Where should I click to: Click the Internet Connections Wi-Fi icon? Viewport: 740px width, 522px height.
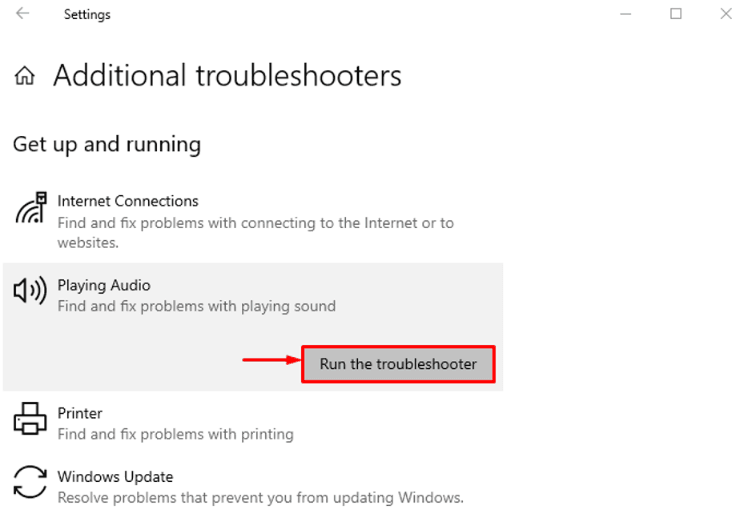[x=31, y=209]
